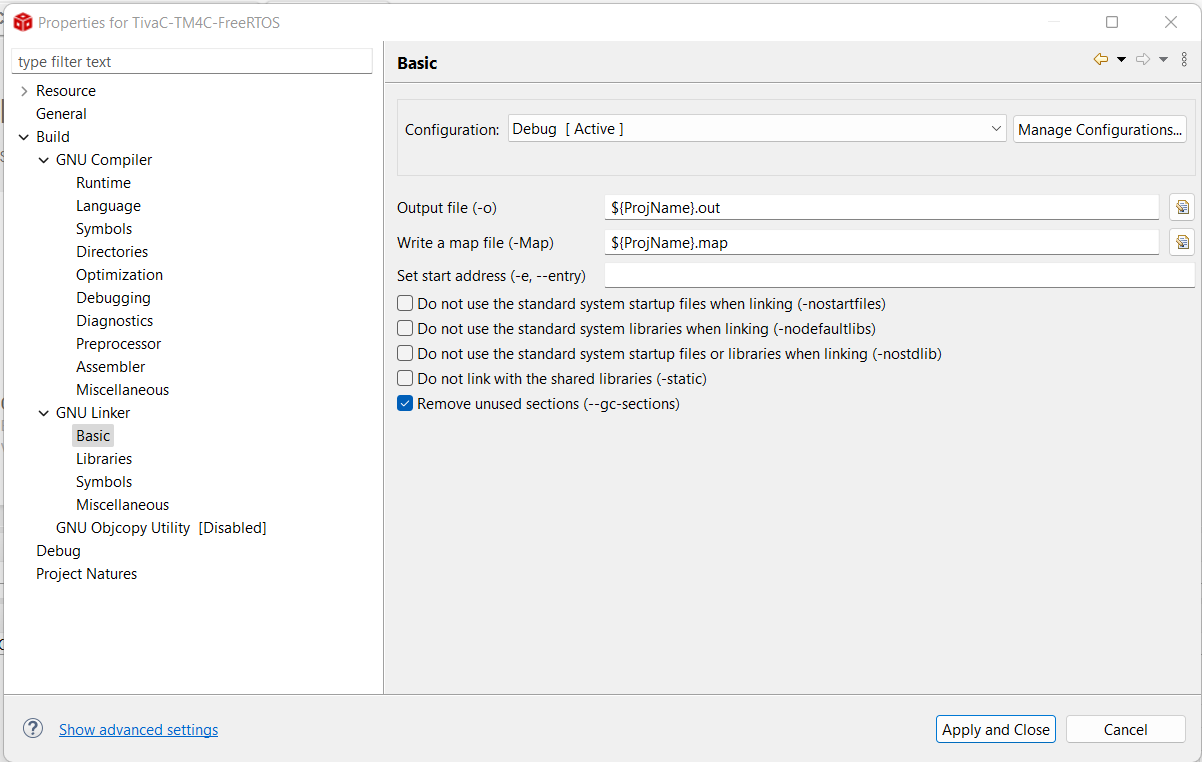
Task: Click the Output file (-o) field
Action: 882,208
